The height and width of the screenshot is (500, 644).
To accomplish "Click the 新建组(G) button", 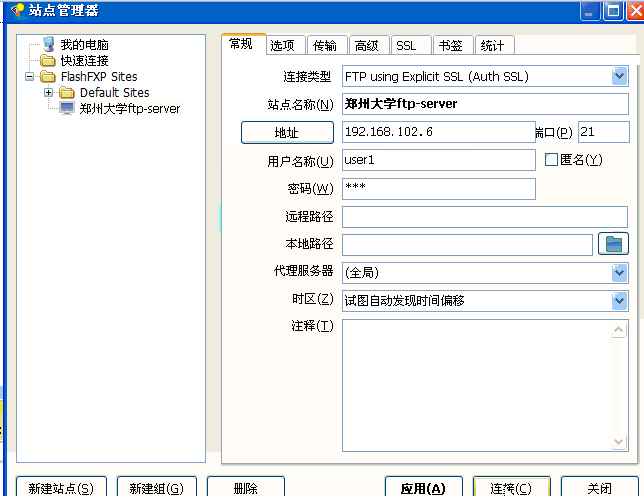I will click(x=156, y=488).
